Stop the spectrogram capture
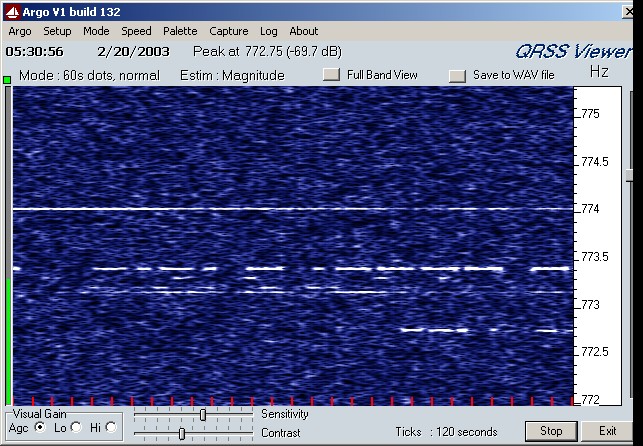Viewport: 643px width, 446px height. click(551, 431)
